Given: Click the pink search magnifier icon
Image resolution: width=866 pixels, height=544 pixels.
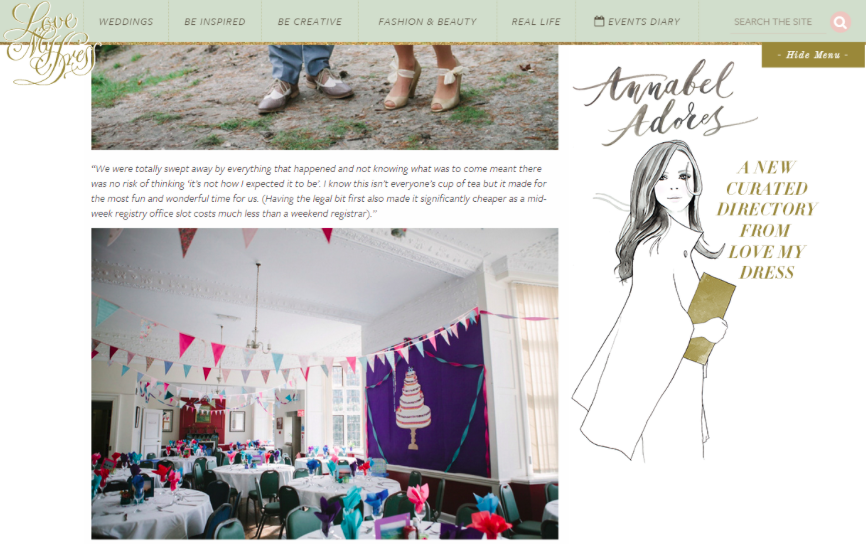Looking at the screenshot, I should click(x=840, y=22).
